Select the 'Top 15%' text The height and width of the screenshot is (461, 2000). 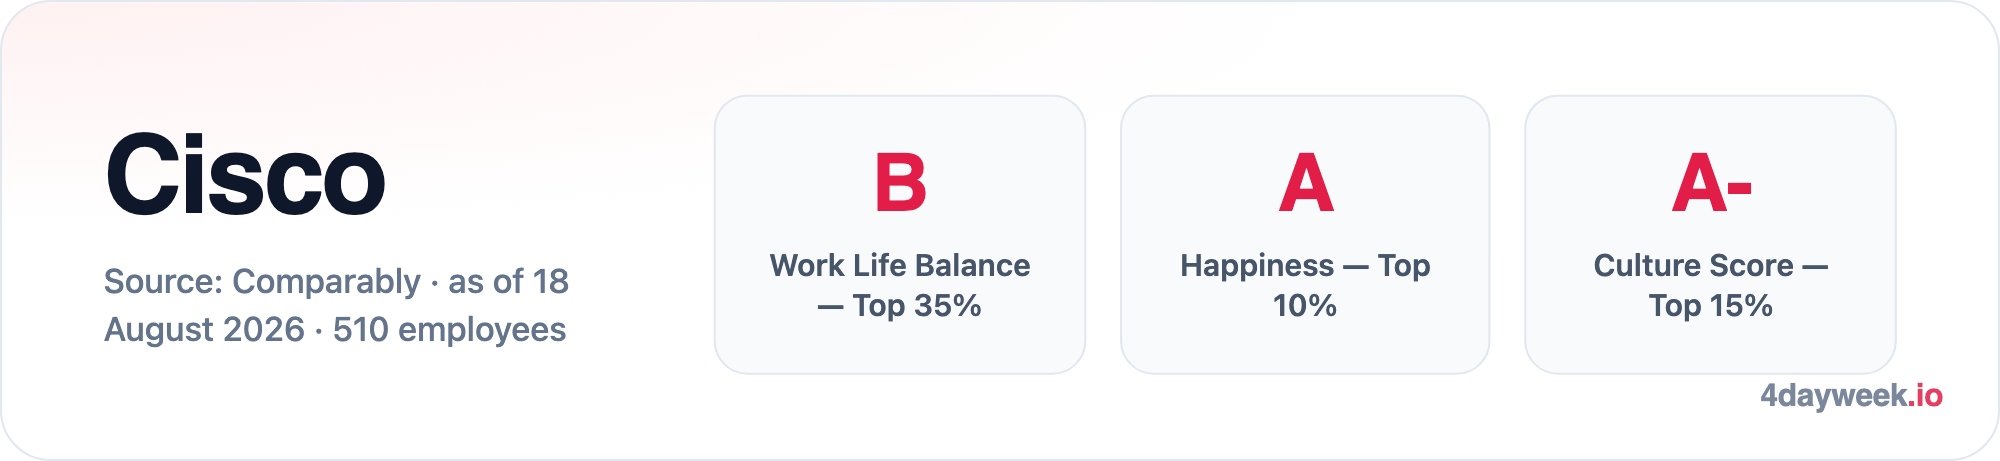[x=1710, y=306]
